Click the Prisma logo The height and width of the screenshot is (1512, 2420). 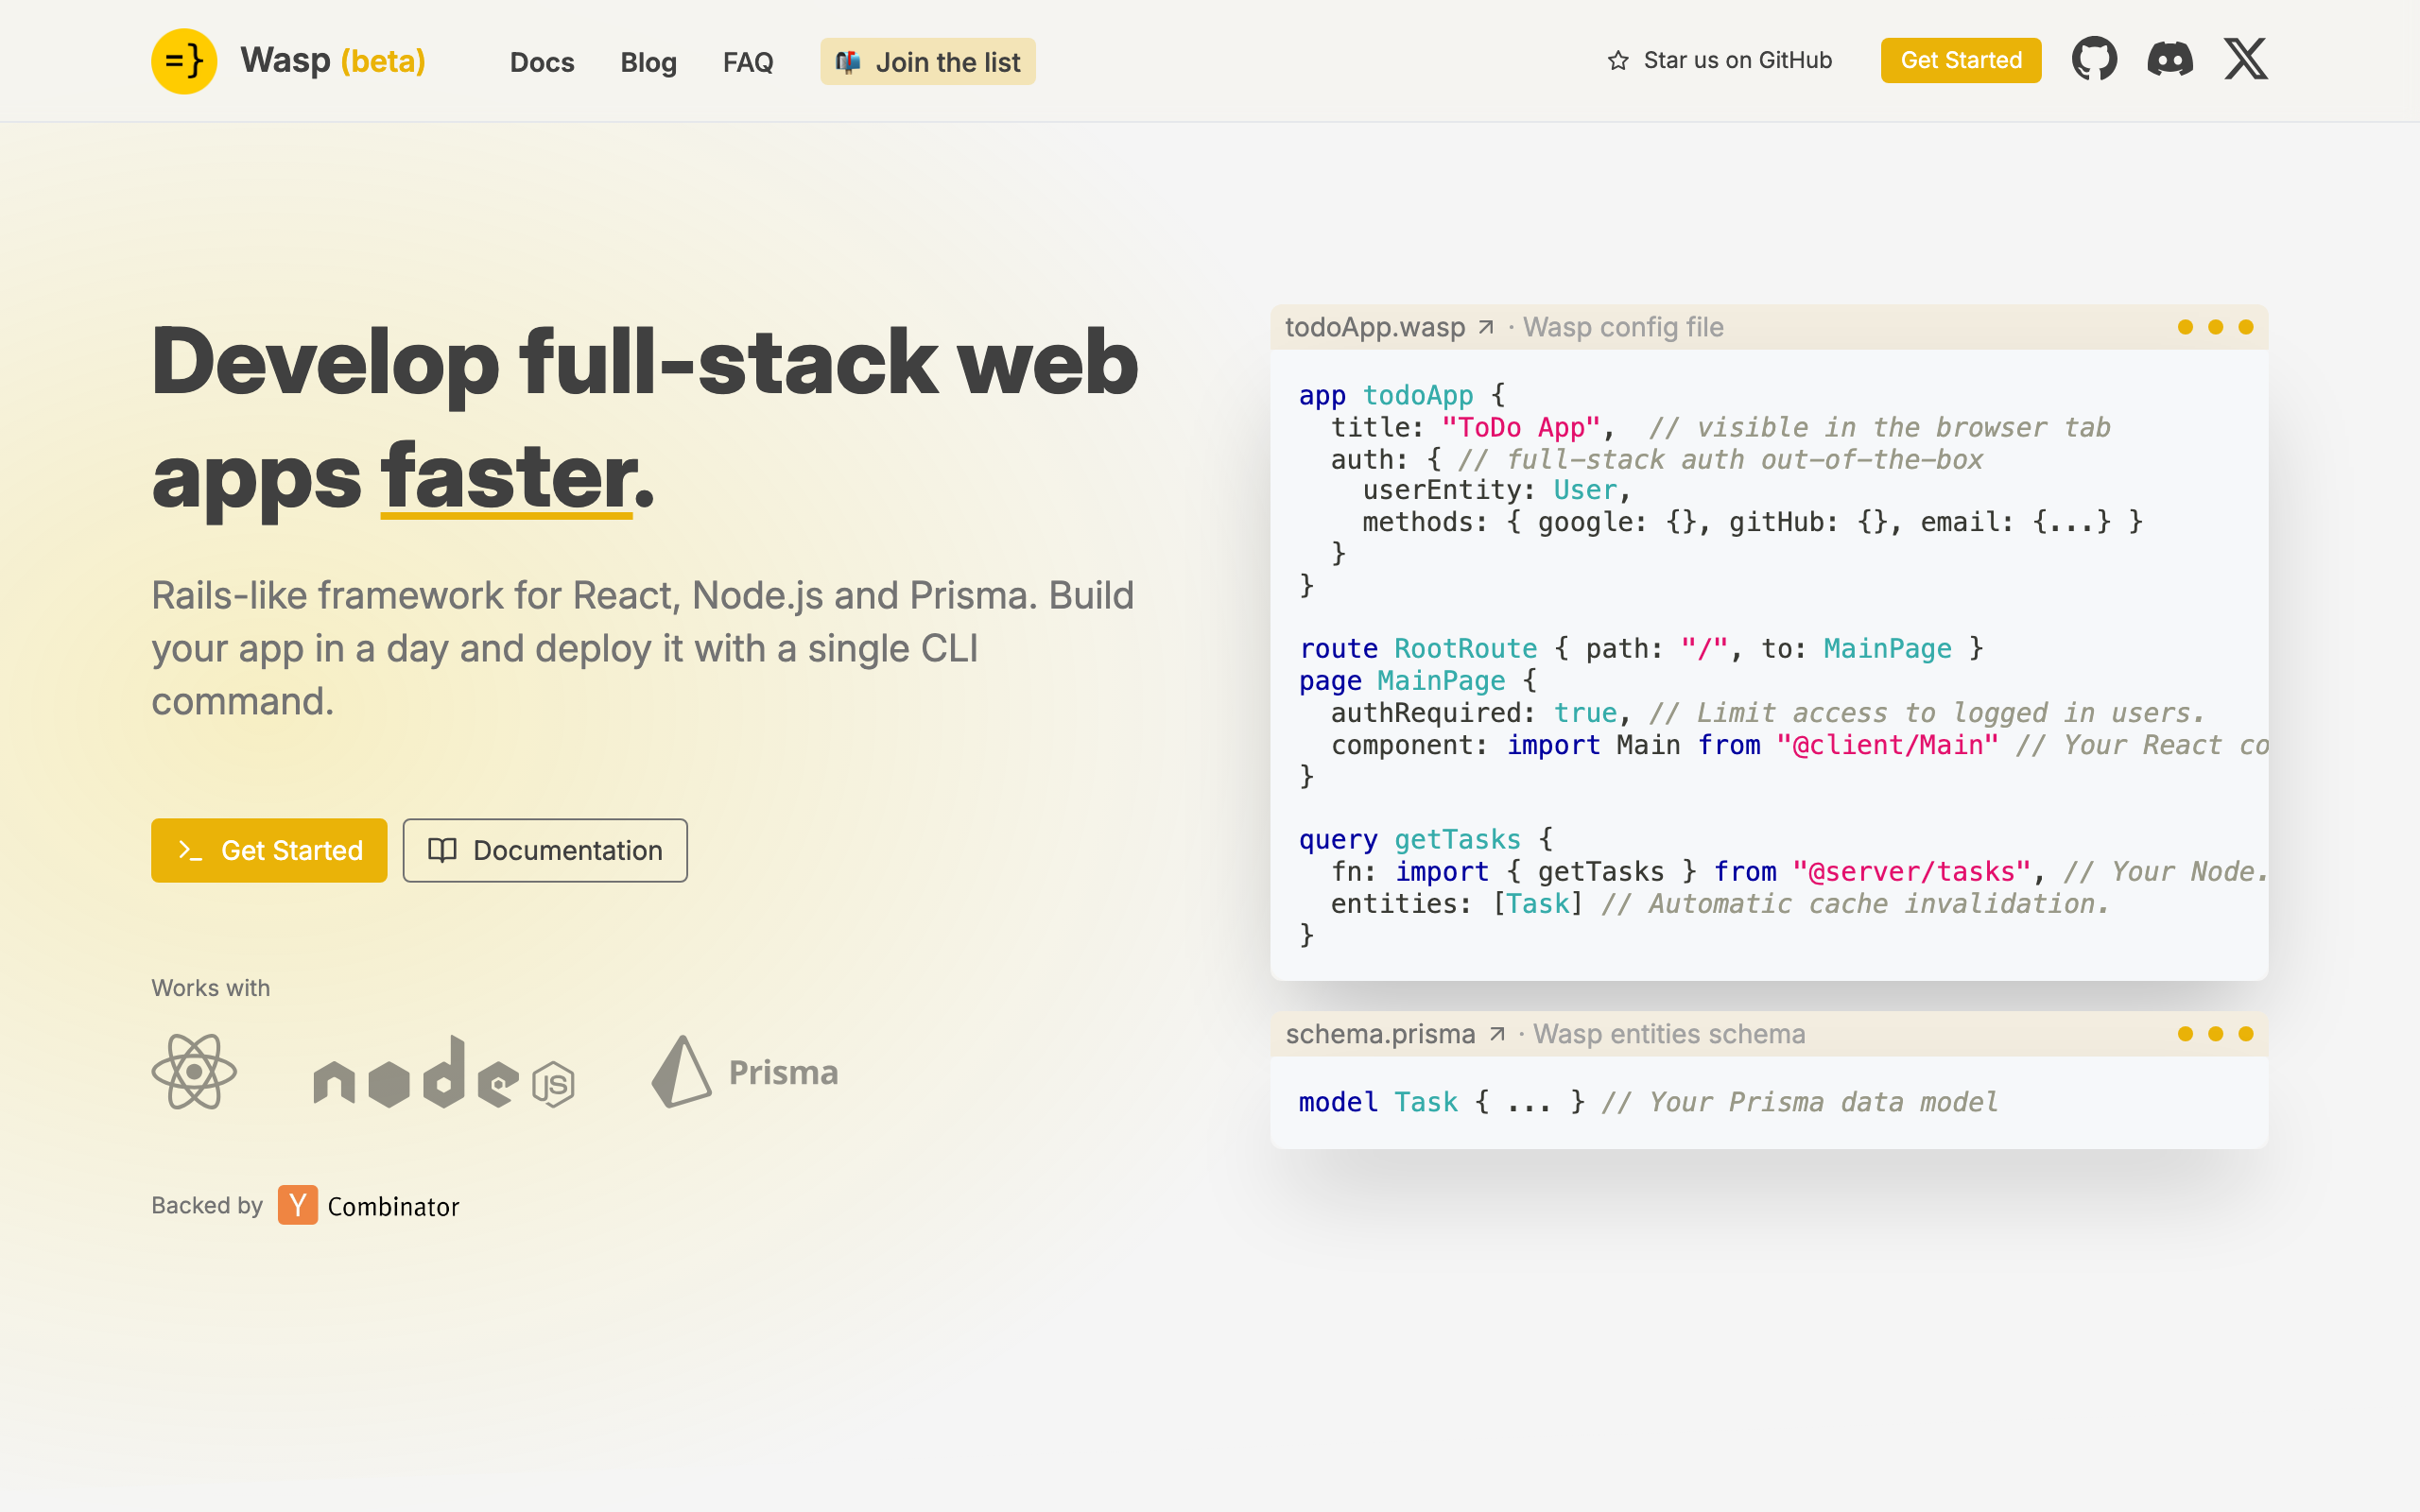tap(746, 1072)
